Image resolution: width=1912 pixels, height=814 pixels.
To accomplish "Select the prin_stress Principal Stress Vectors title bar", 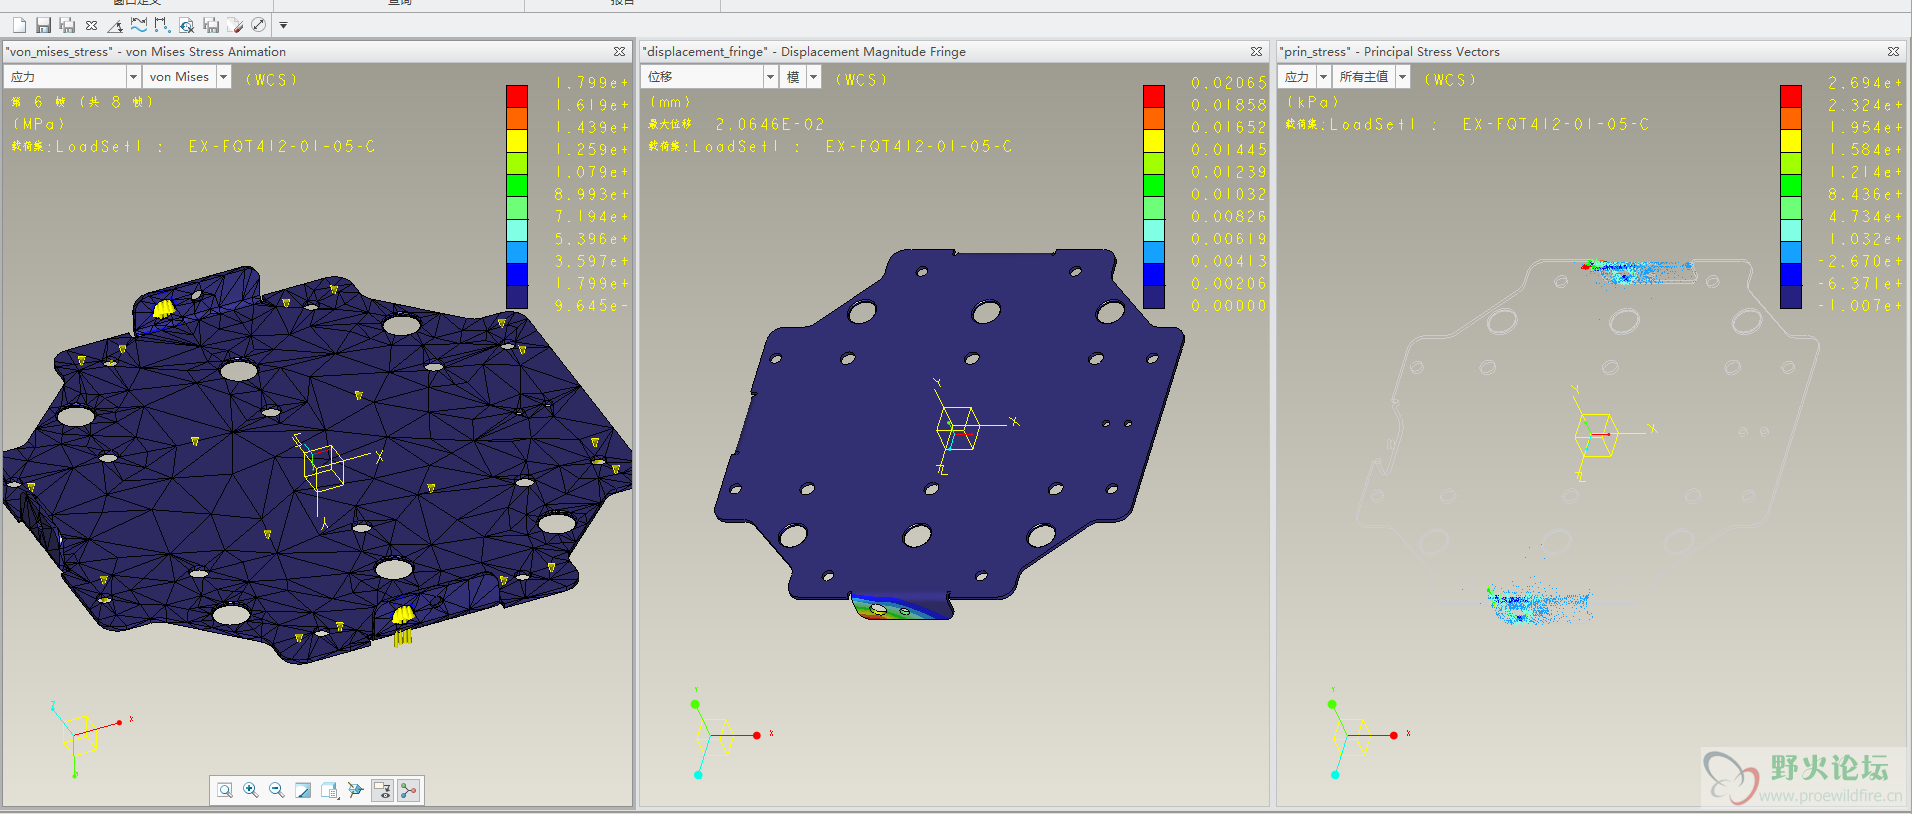I will tap(1391, 51).
